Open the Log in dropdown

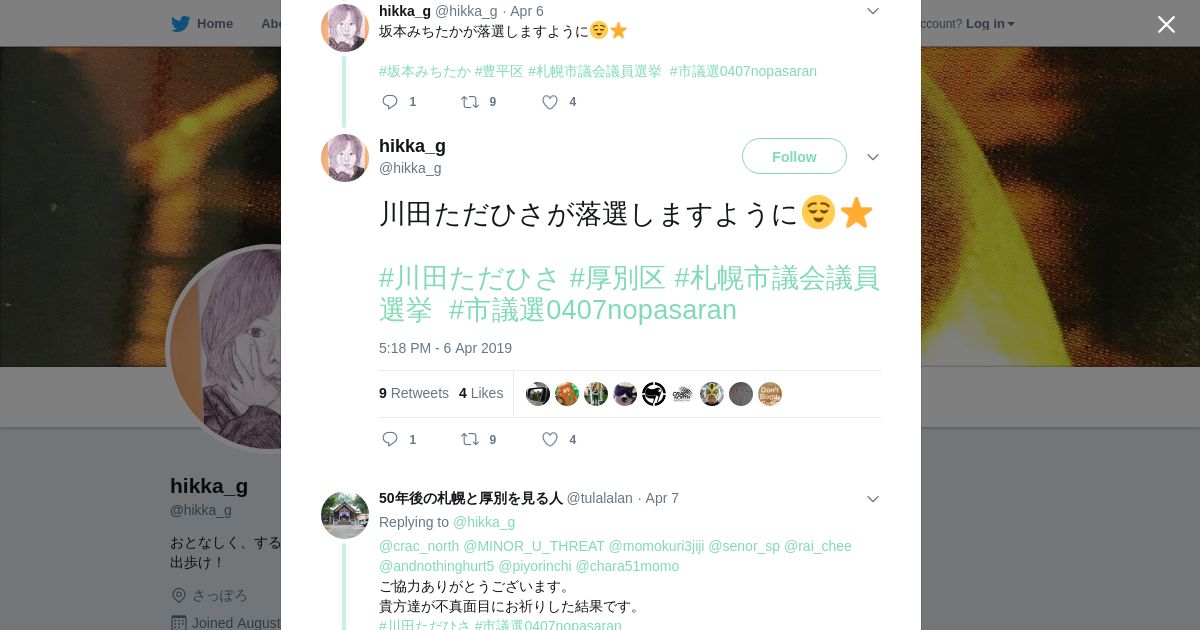990,23
